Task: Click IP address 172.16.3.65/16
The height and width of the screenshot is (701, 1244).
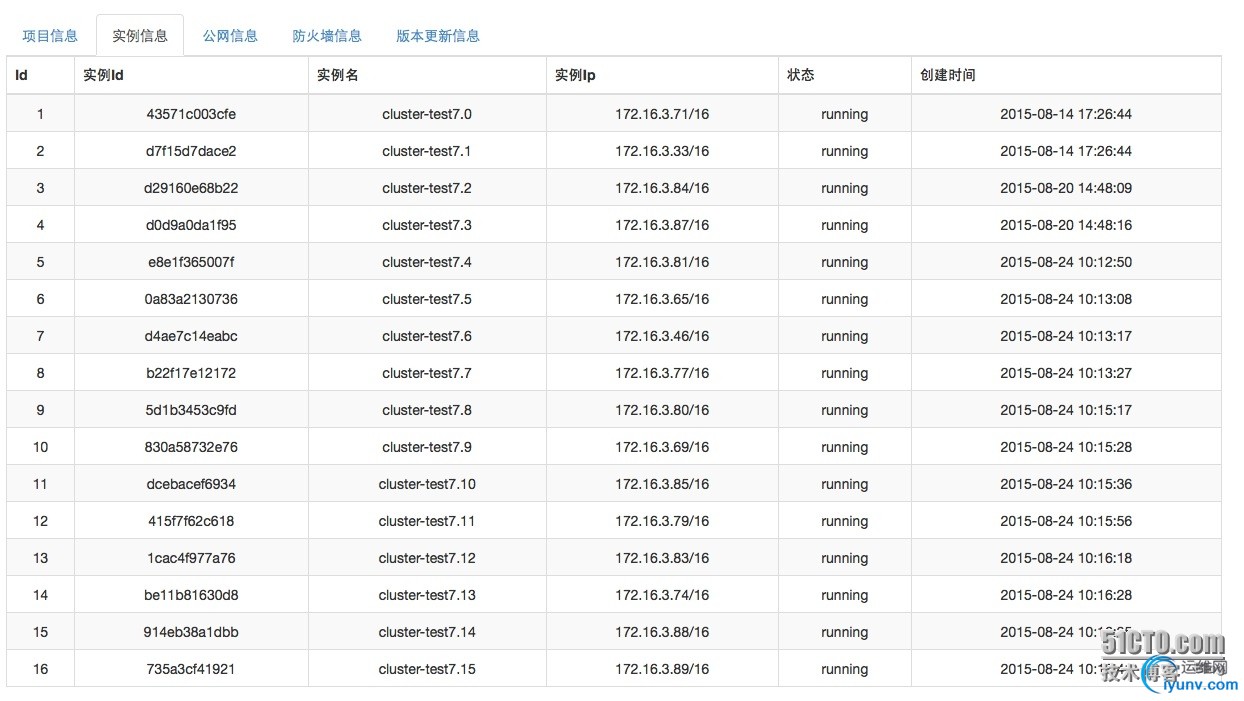Action: tap(662, 299)
